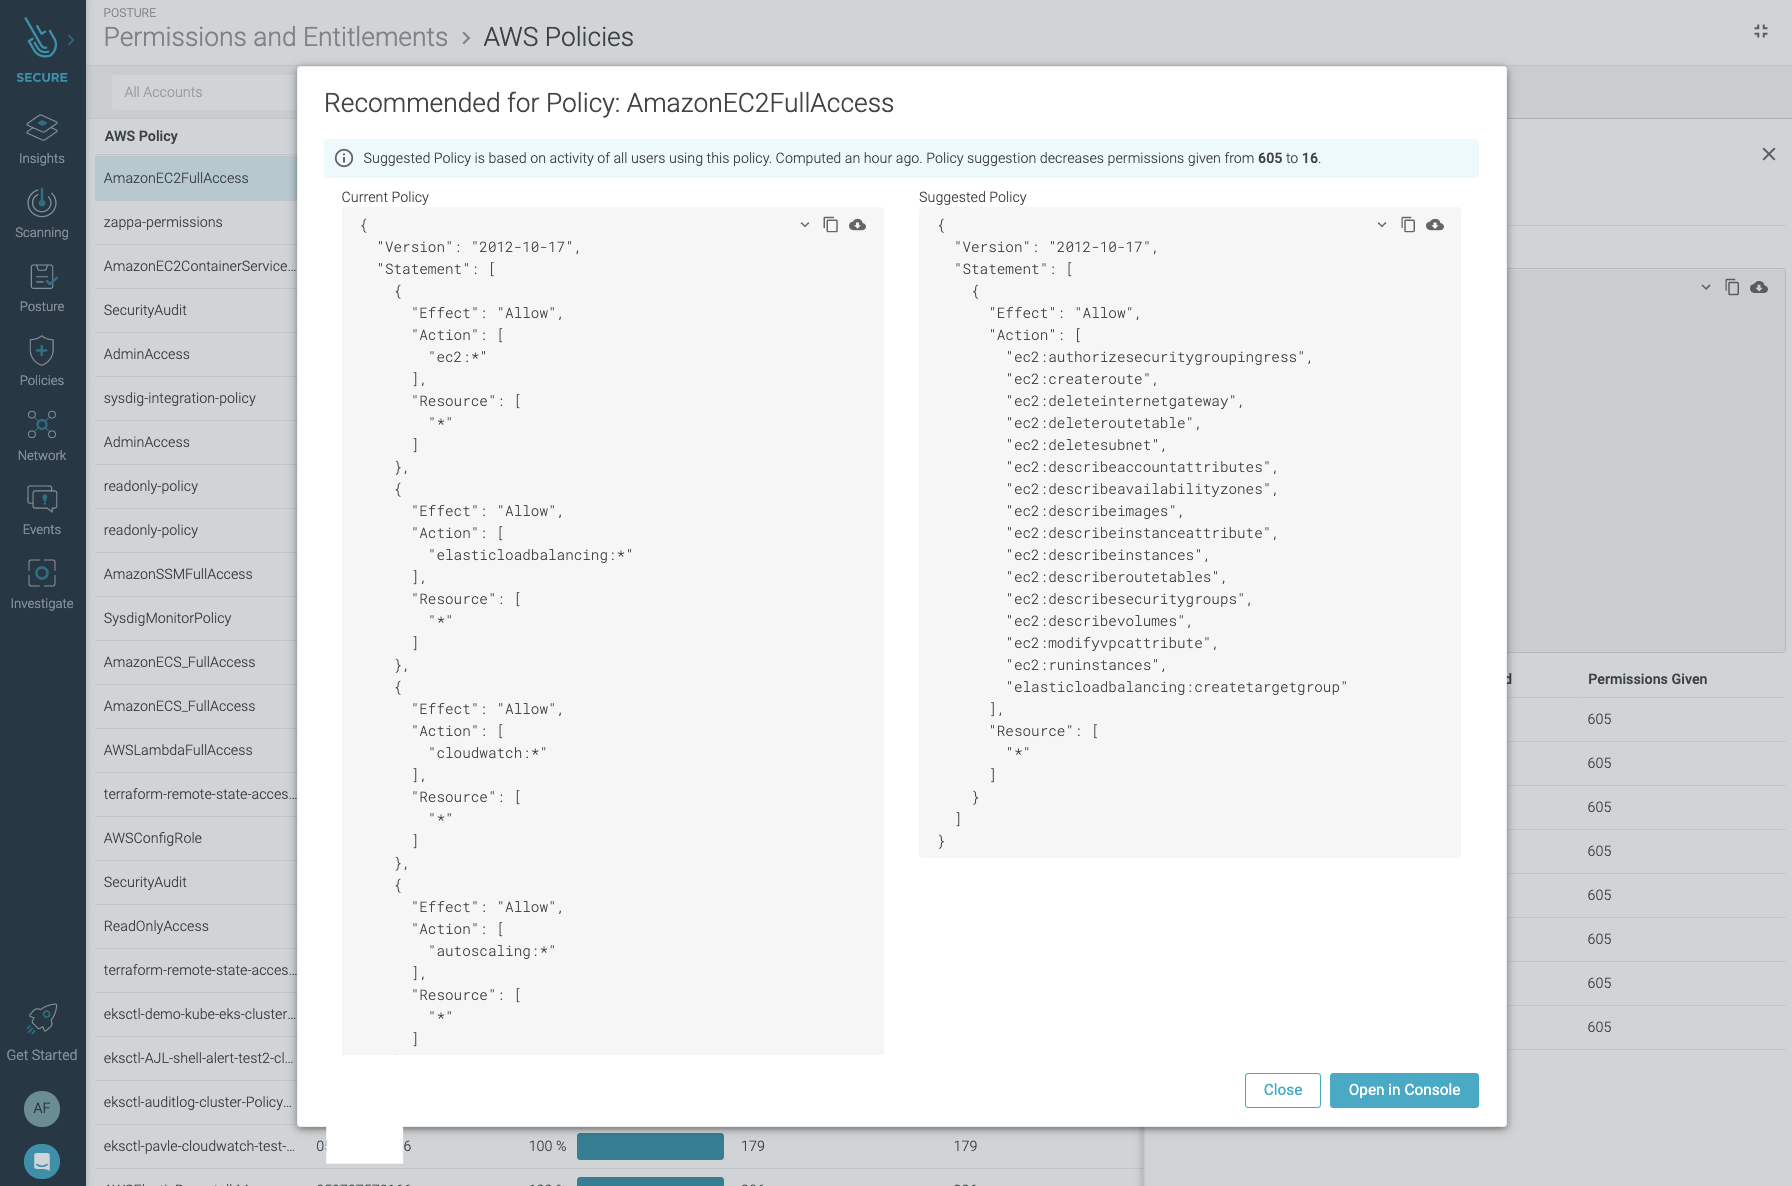Close the background side panel with X
Image resolution: width=1792 pixels, height=1186 pixels.
pos(1769,154)
